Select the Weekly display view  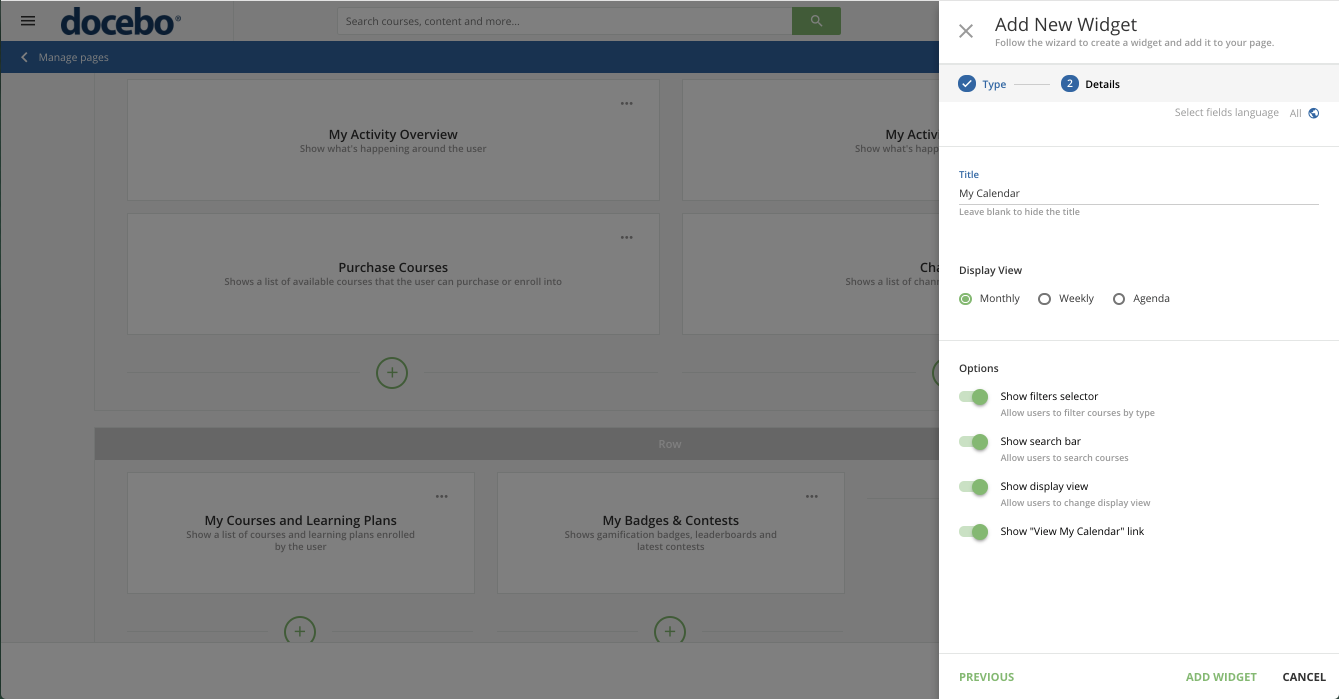point(1045,299)
